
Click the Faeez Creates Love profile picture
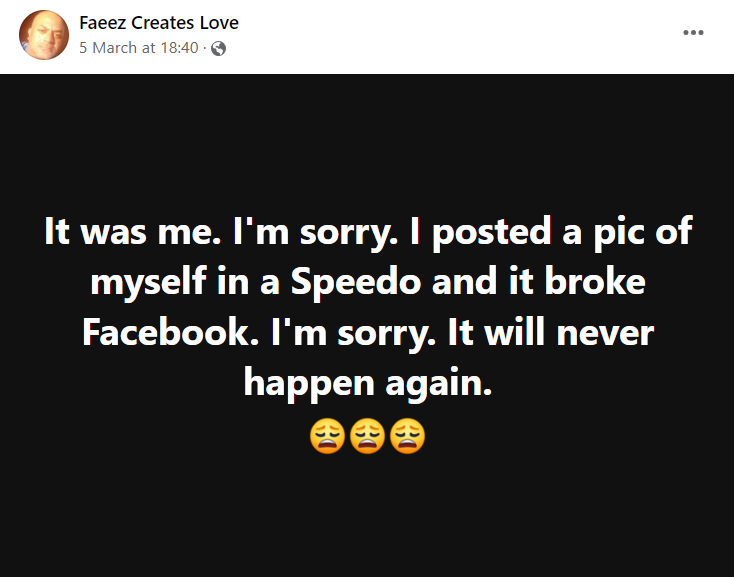click(44, 35)
